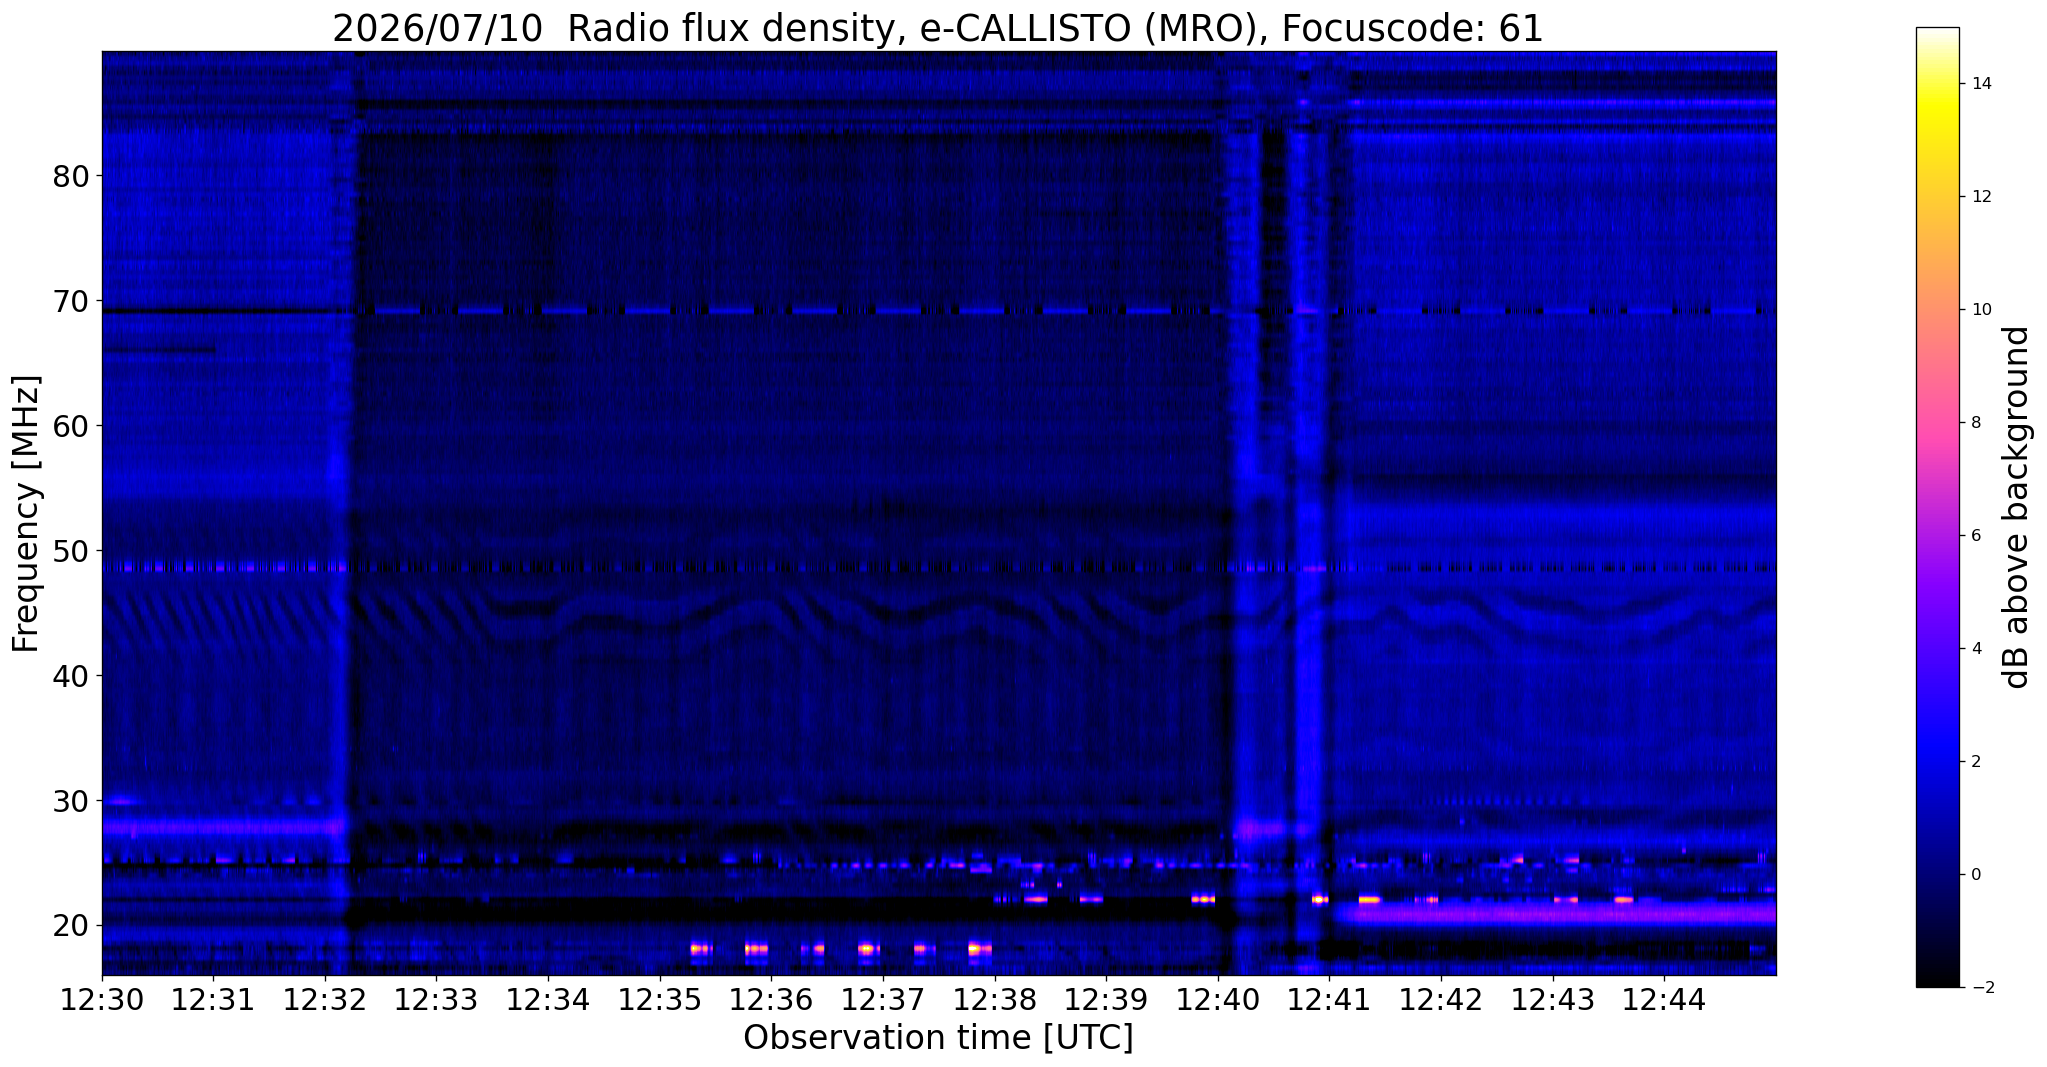Click the colorbar tick label 4

coord(1975,649)
